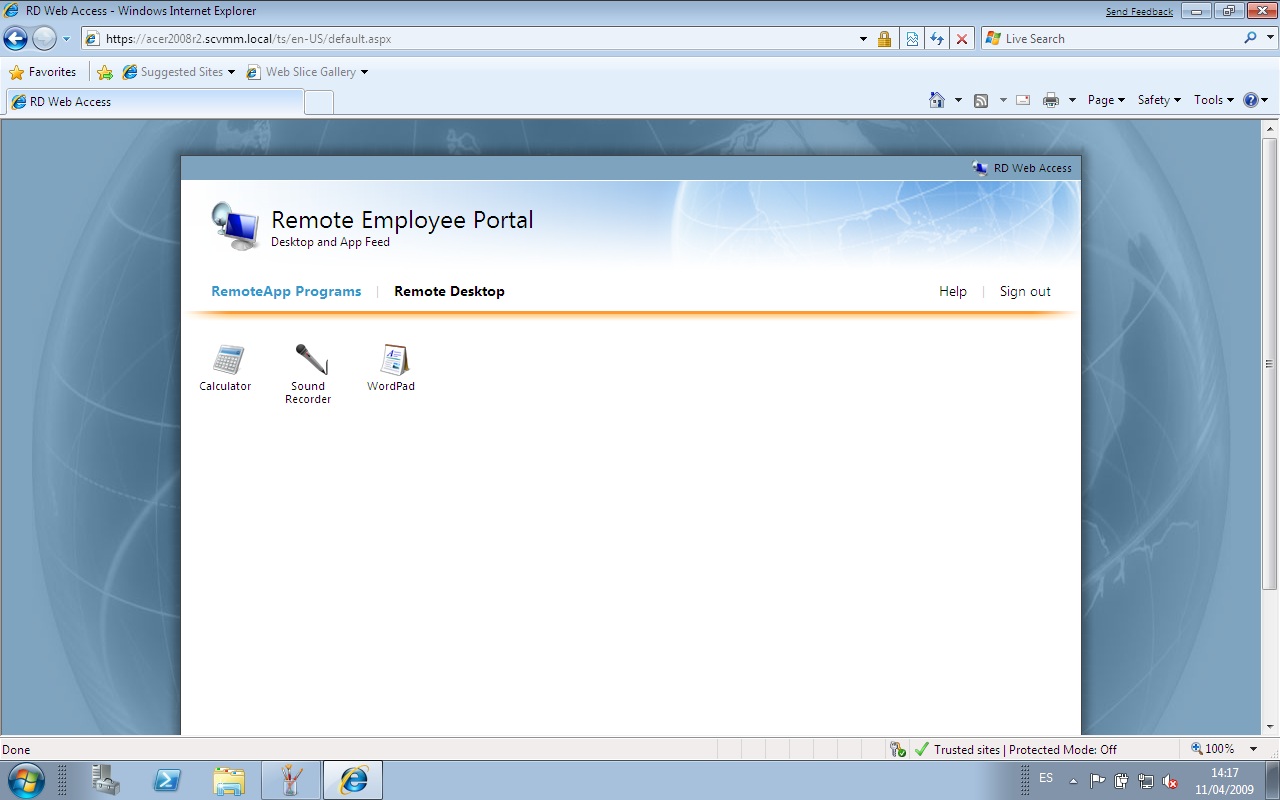The image size is (1280, 800).
Task: Click inside the browser address bar
Action: (x=450, y=38)
